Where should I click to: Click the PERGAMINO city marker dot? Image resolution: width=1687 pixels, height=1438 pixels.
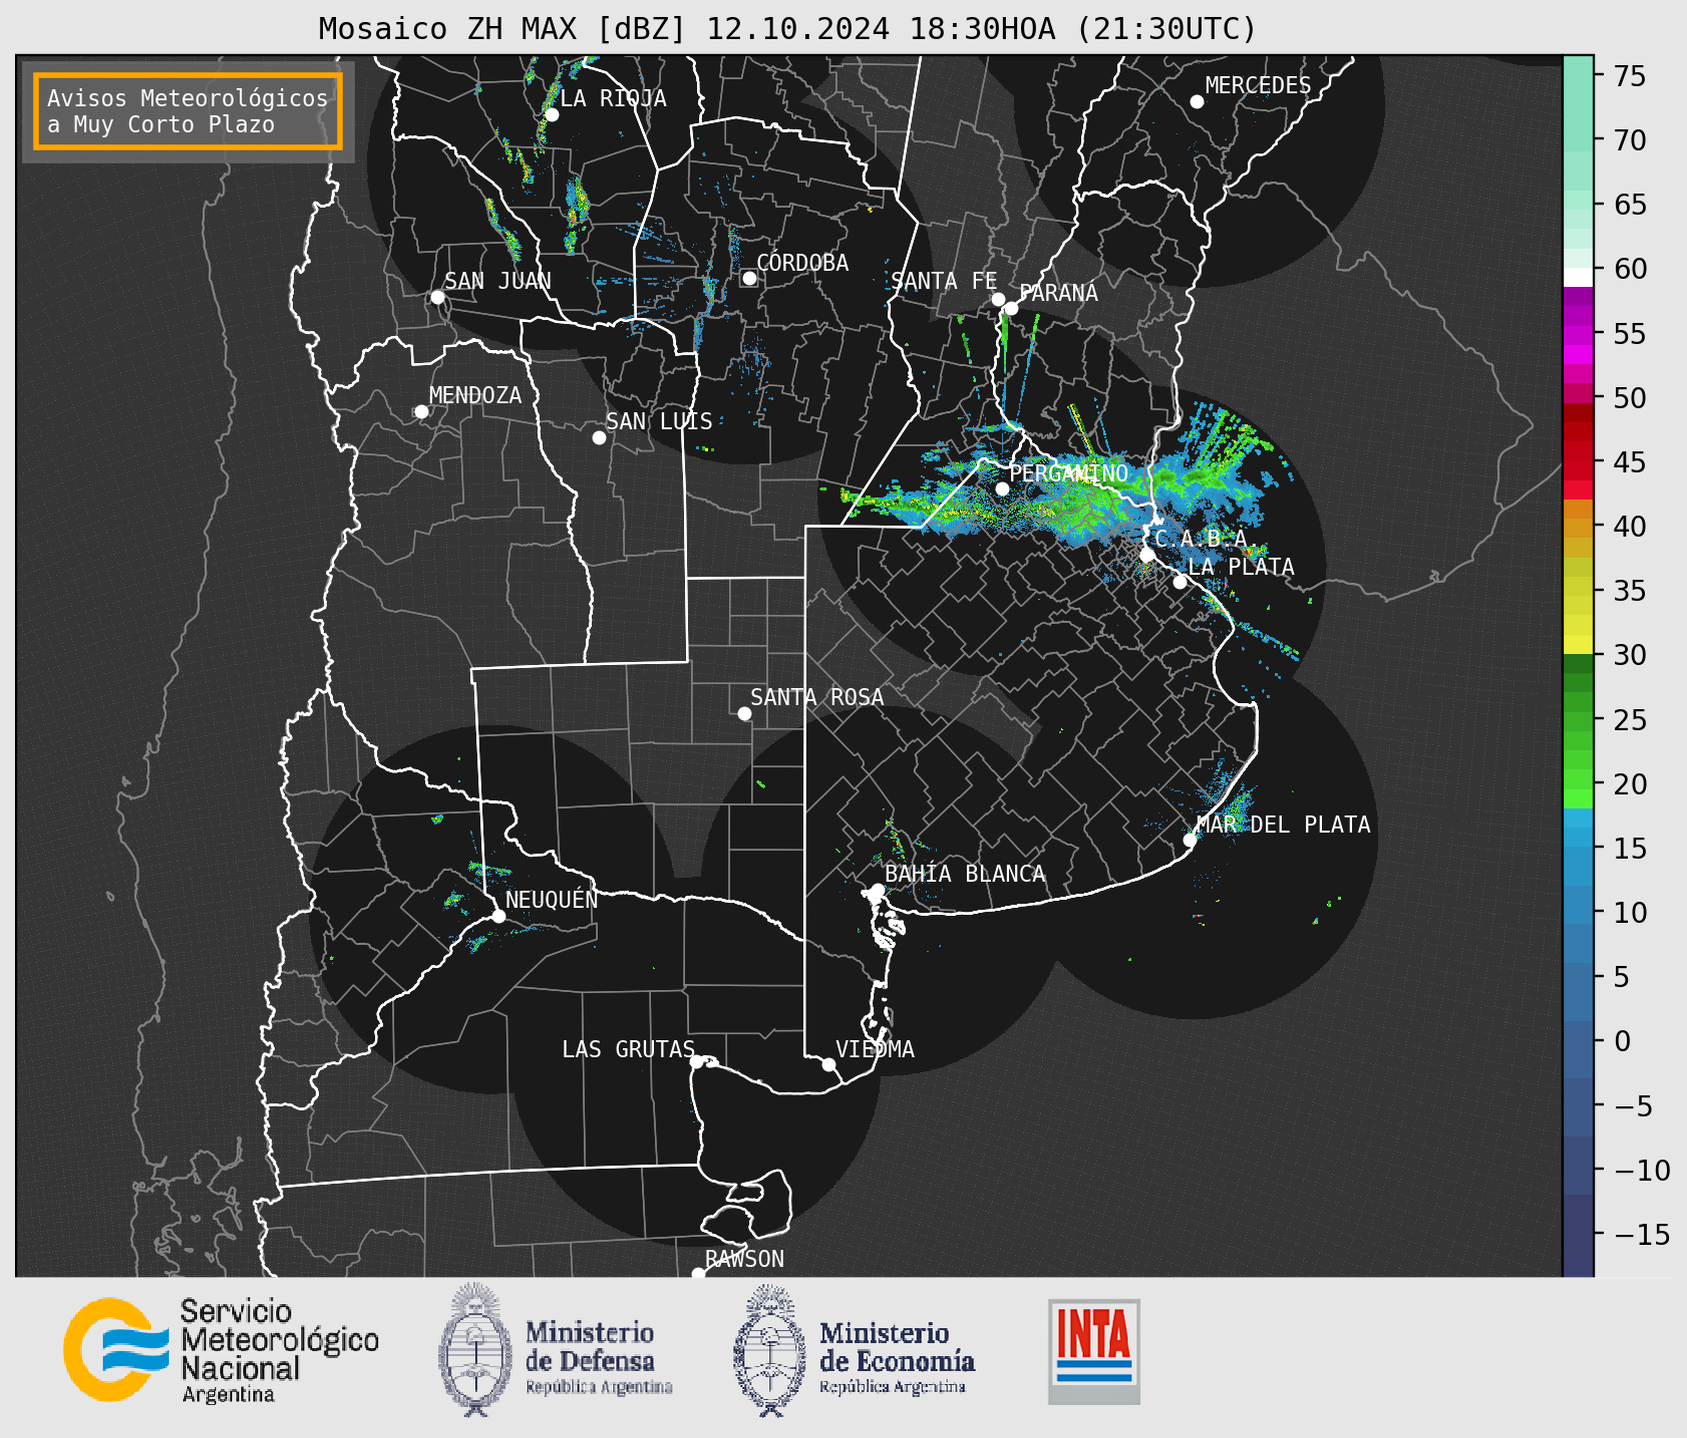pos(1002,489)
